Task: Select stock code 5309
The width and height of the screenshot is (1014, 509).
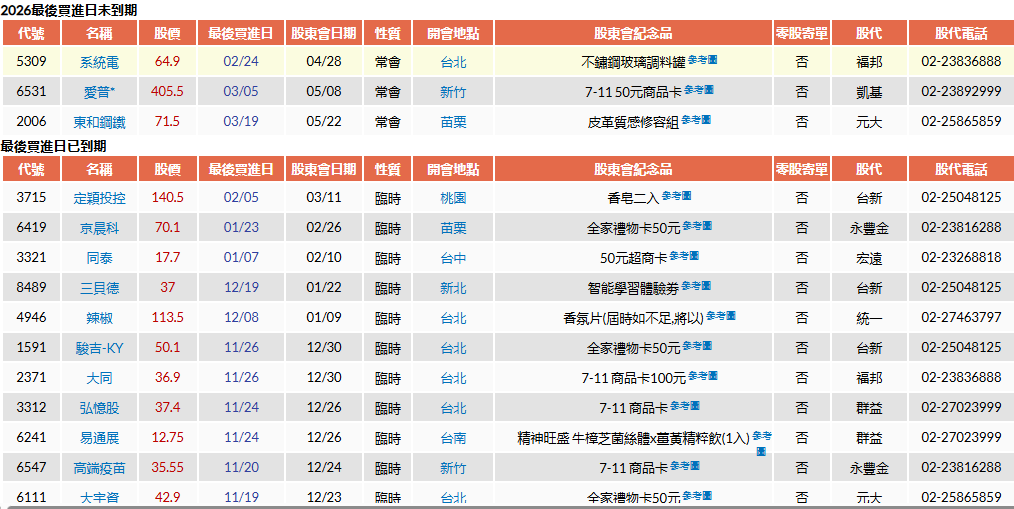Action: 32,62
